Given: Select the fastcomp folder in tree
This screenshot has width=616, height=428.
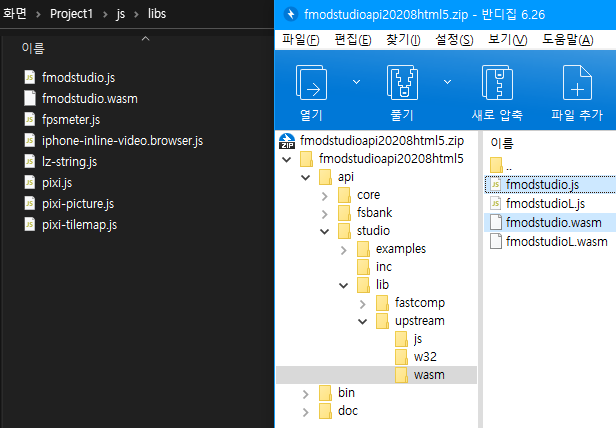Looking at the screenshot, I should click(x=420, y=303).
